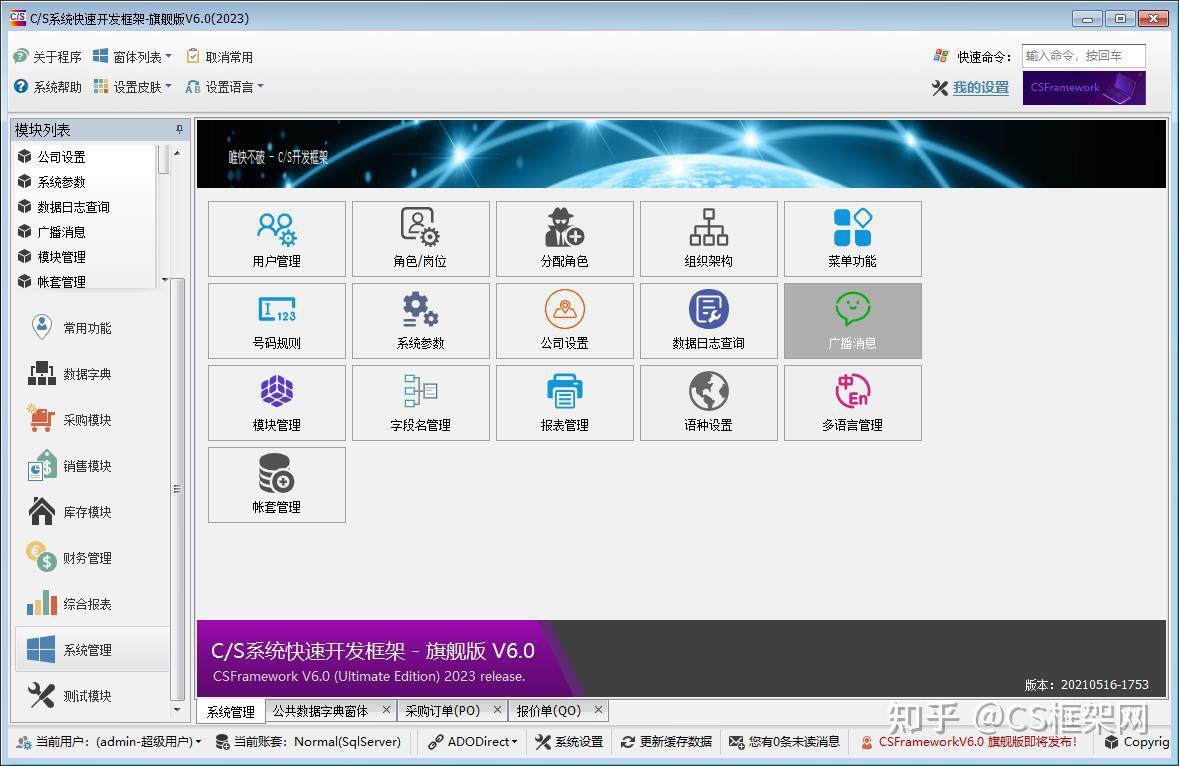1179x766 pixels.
Task: Click the 菜单功能 tile
Action: (x=852, y=238)
